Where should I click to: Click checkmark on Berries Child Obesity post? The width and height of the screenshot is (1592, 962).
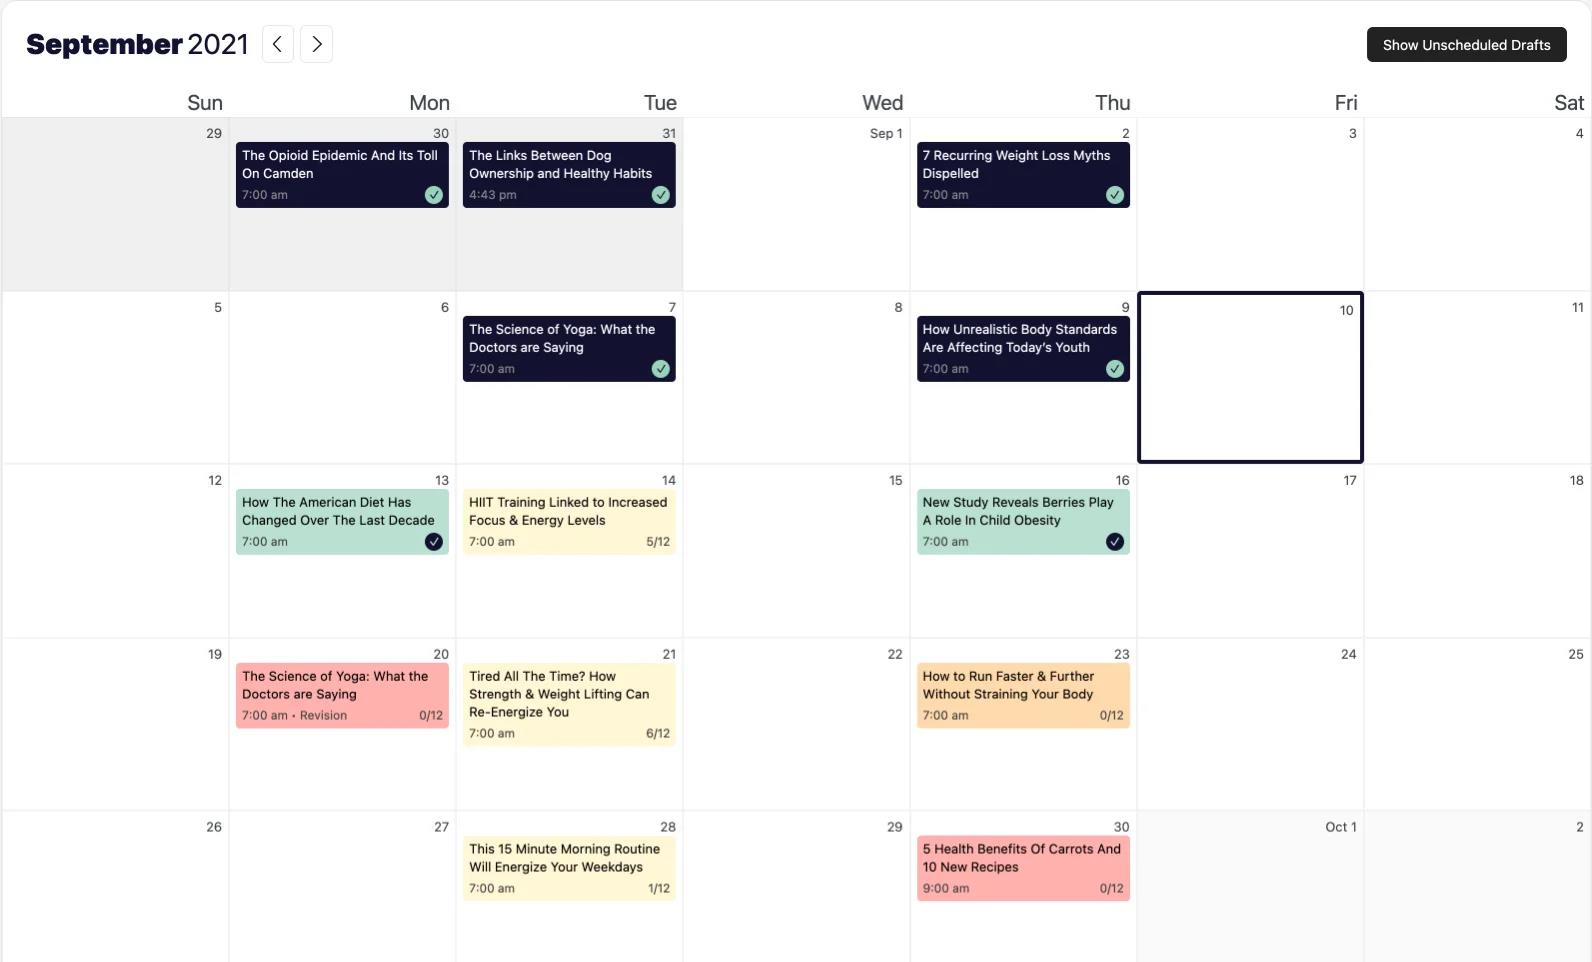tap(1115, 542)
